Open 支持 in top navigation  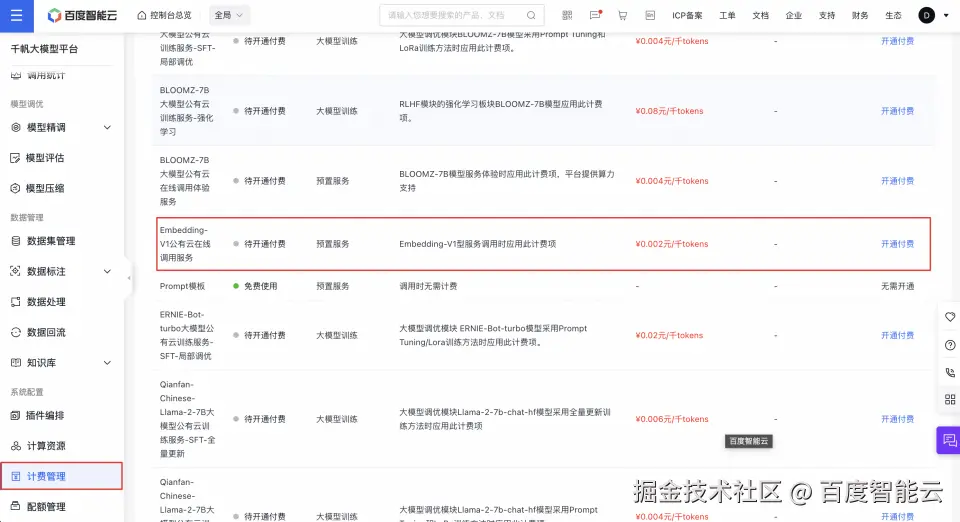(827, 15)
